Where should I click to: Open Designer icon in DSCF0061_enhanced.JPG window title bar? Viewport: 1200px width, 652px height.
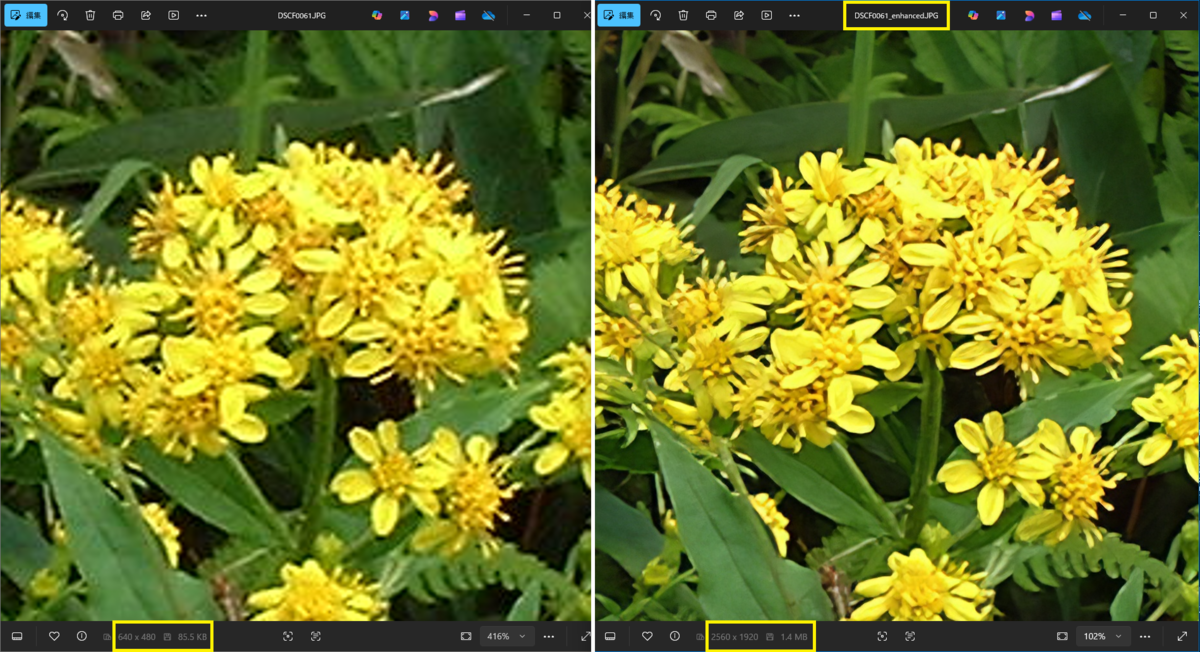[1001, 15]
